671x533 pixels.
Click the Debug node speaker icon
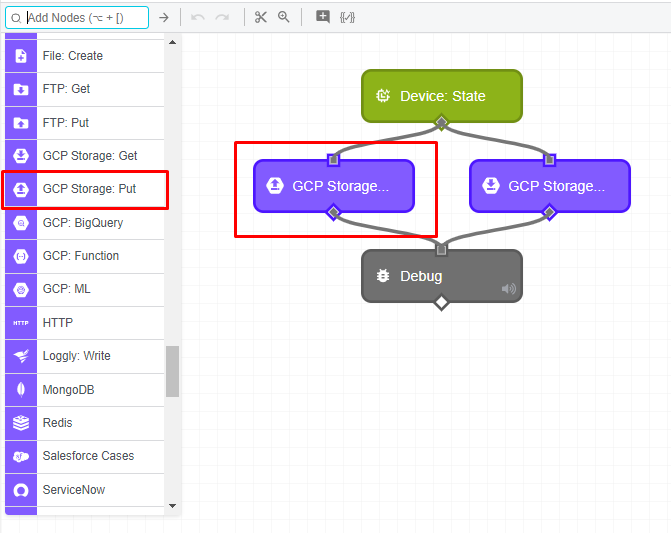509,289
